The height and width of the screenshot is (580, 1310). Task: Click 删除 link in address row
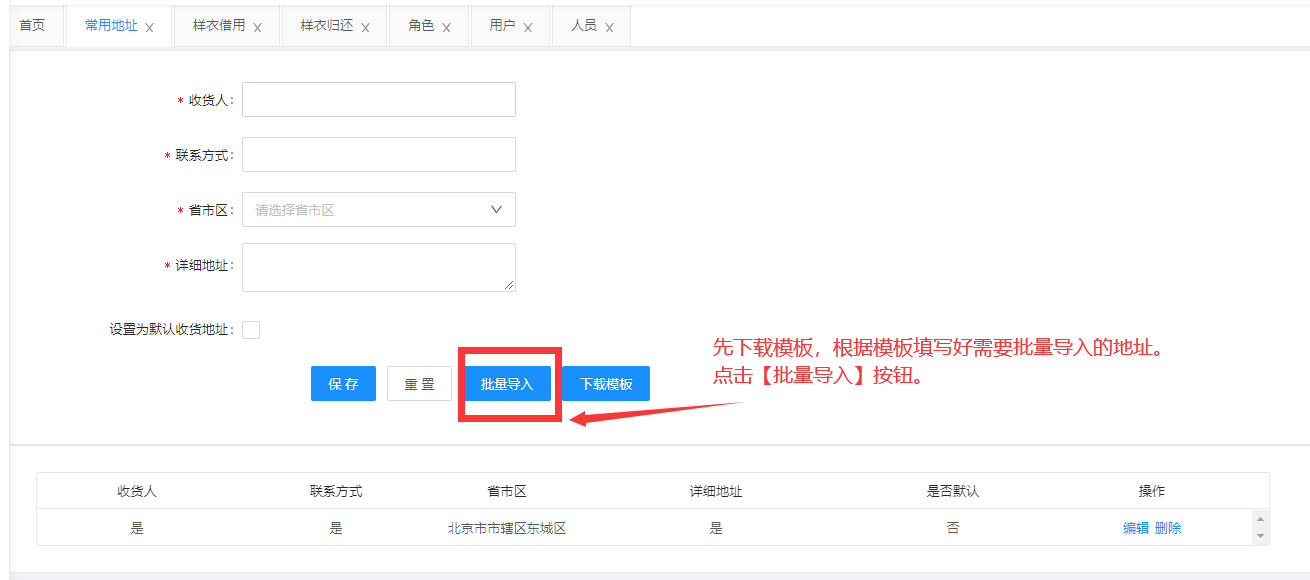(1168, 528)
